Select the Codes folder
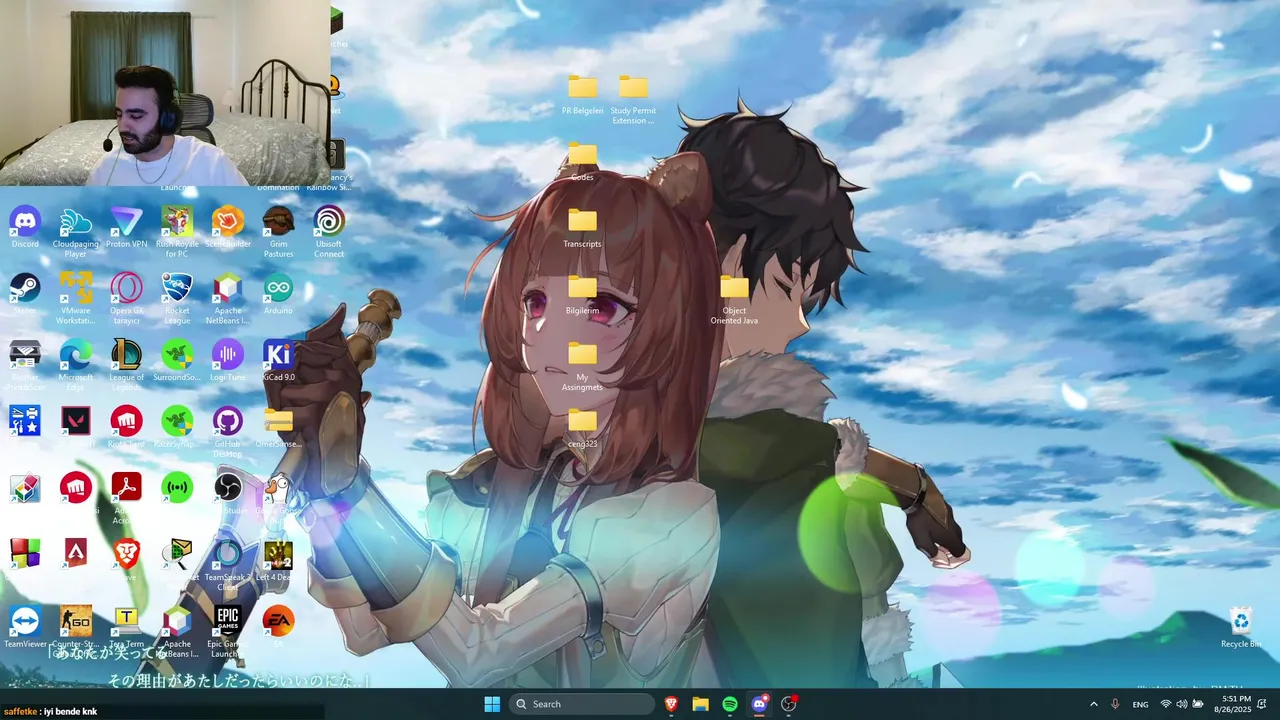This screenshot has width=1280, height=720. pos(582,160)
